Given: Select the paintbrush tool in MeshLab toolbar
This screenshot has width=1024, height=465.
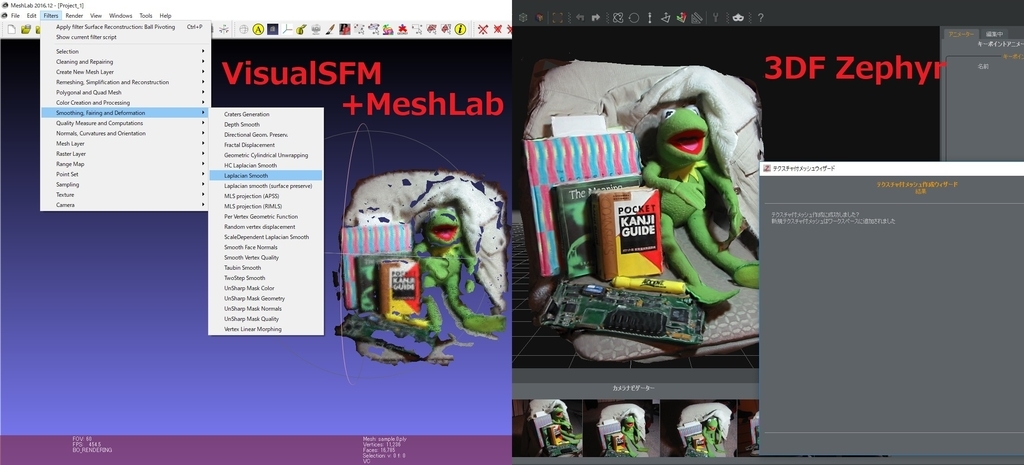Looking at the screenshot, I should (330, 29).
